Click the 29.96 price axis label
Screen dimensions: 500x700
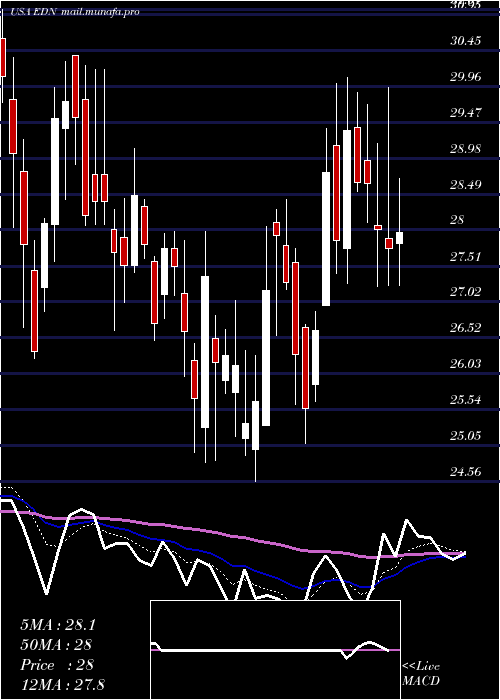pos(466,77)
